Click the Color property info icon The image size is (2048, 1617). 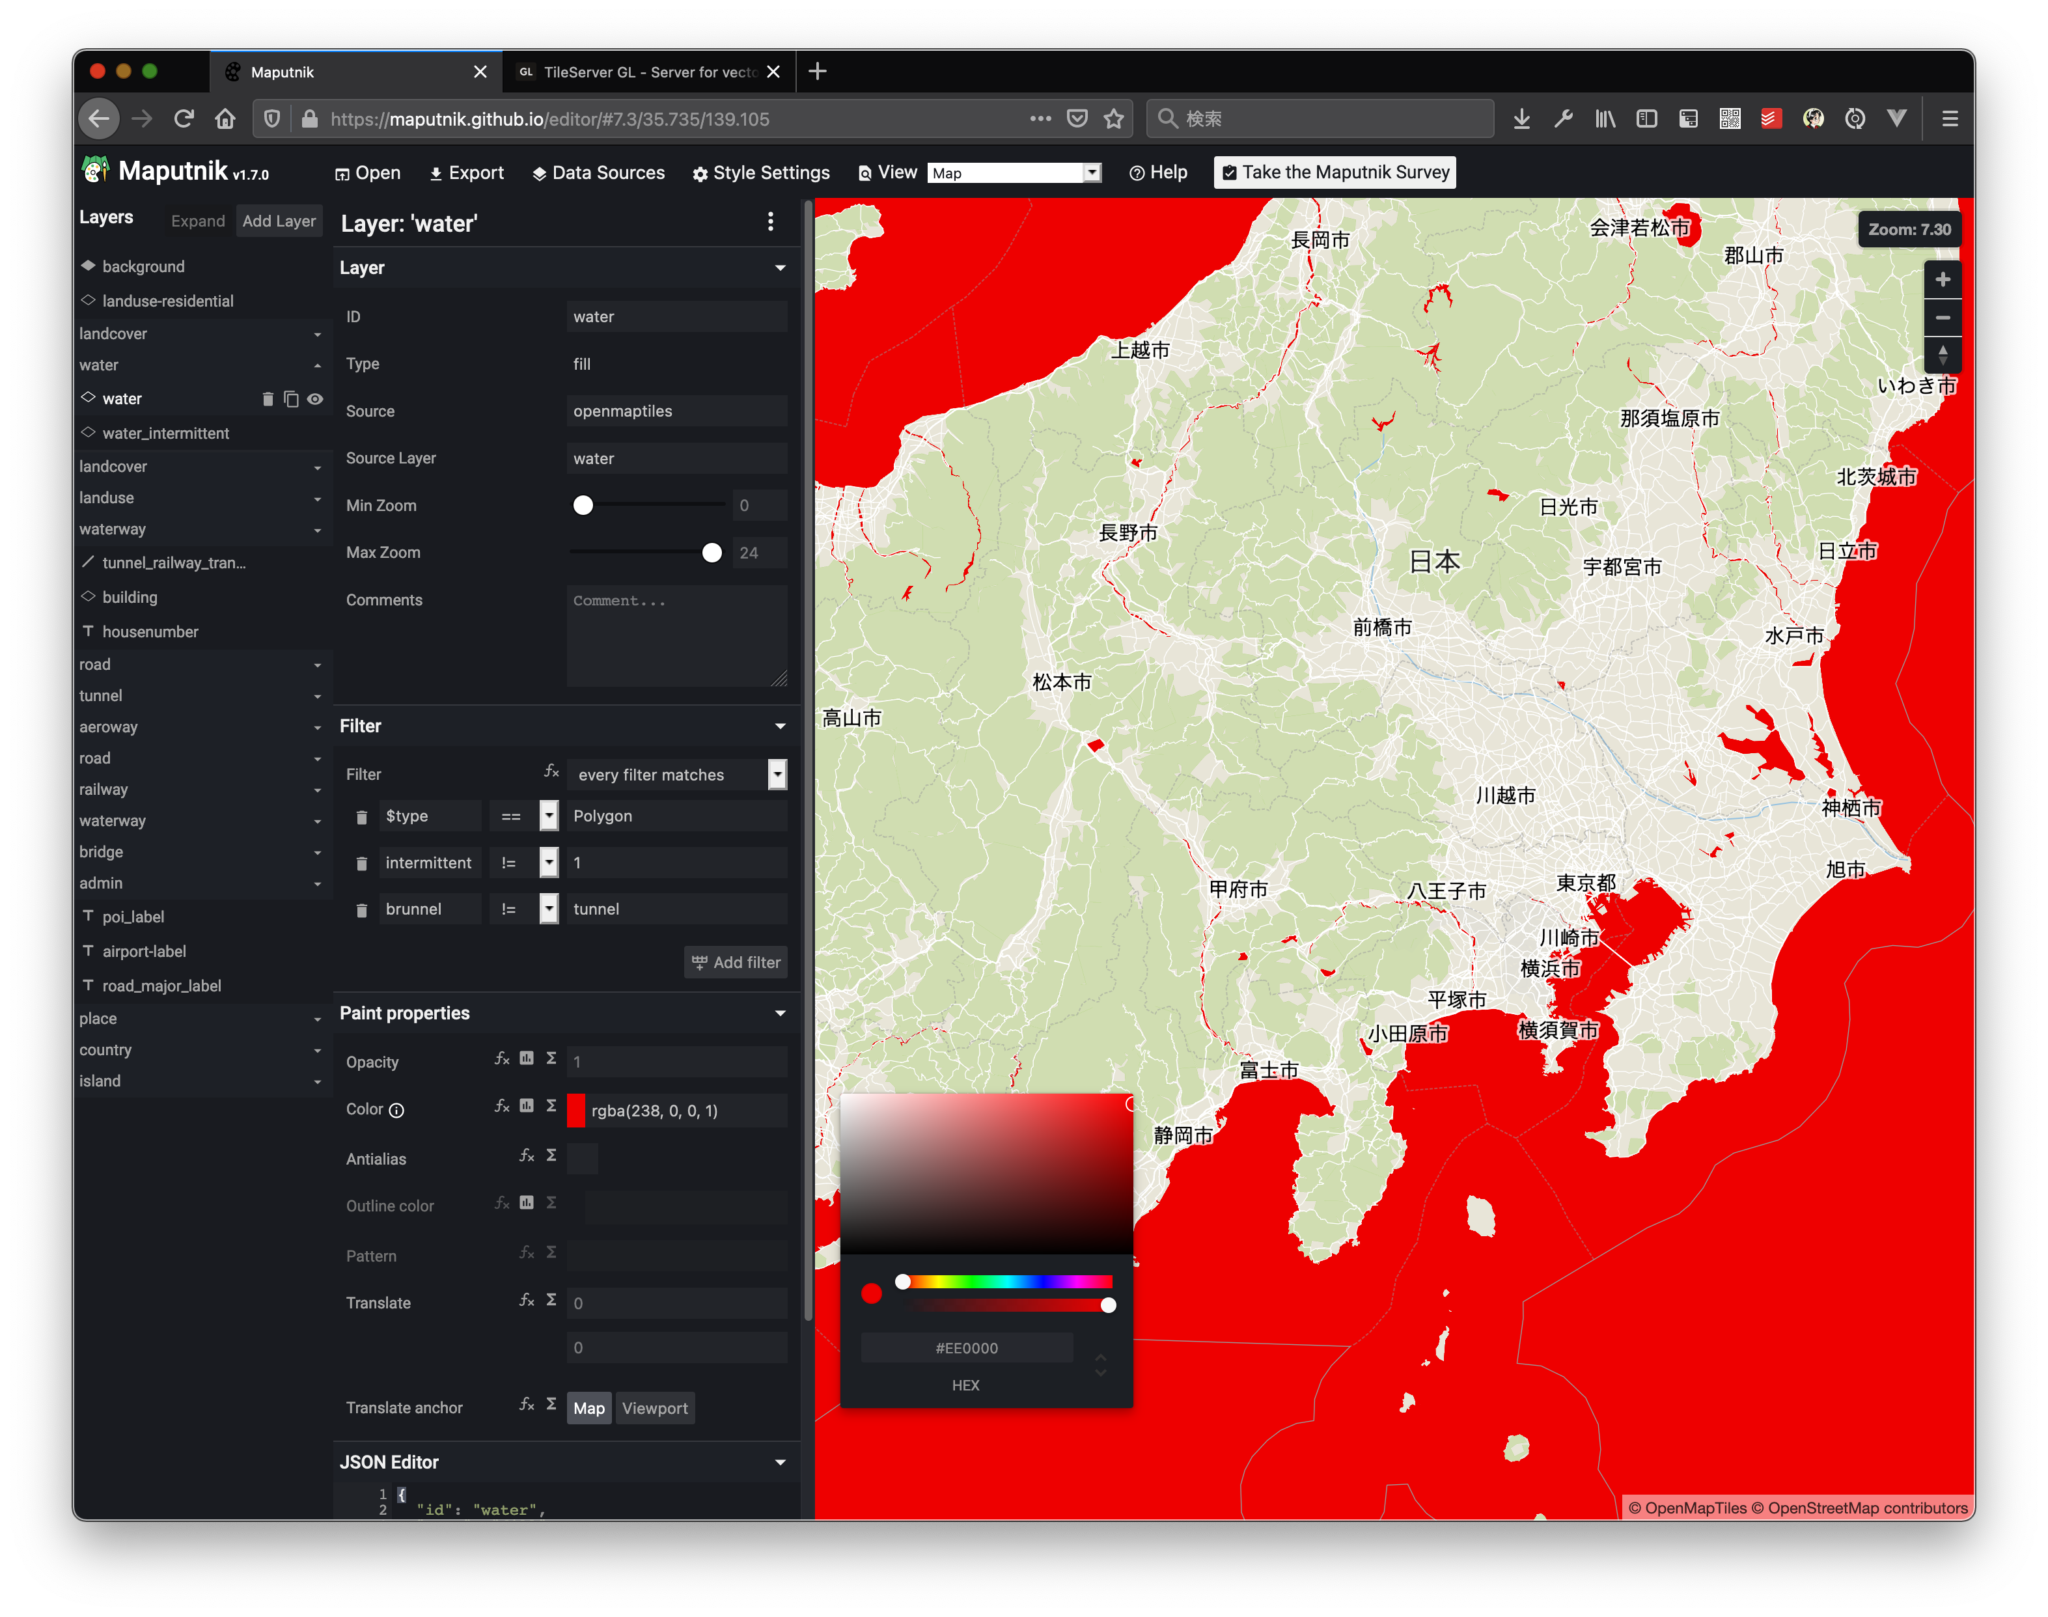(x=397, y=1110)
